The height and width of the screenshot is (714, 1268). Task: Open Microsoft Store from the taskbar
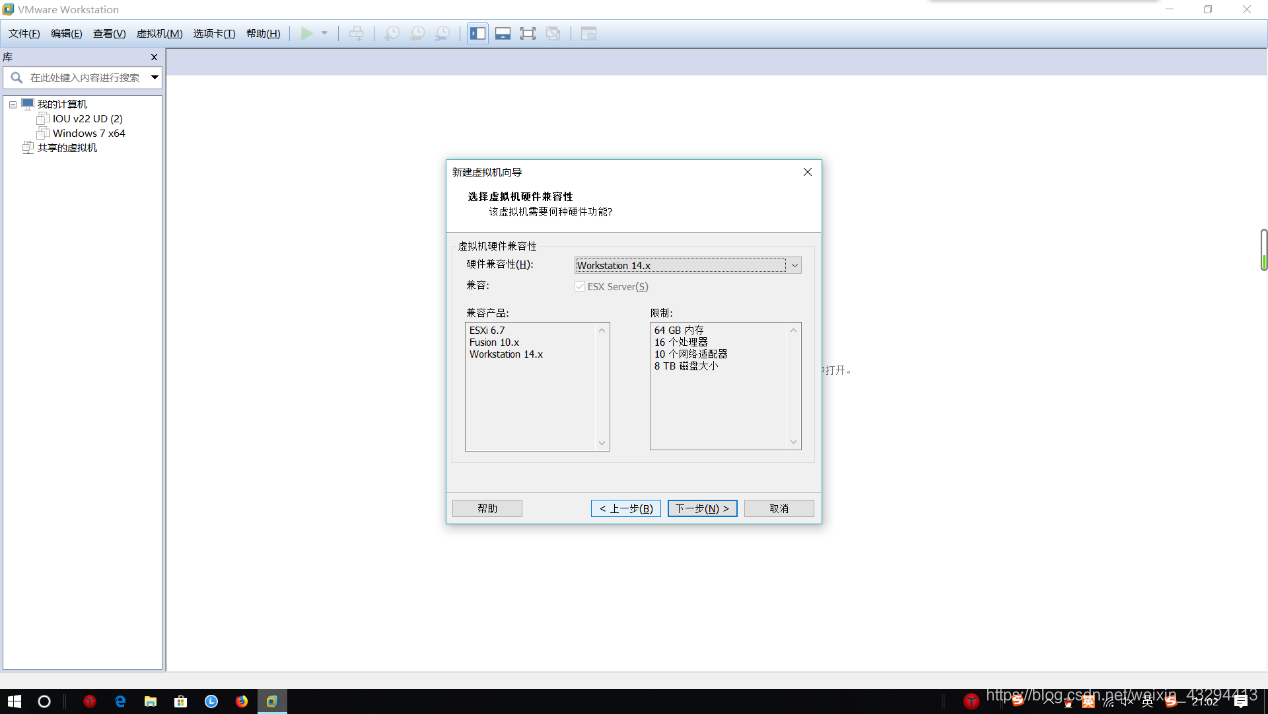pyautogui.click(x=181, y=702)
